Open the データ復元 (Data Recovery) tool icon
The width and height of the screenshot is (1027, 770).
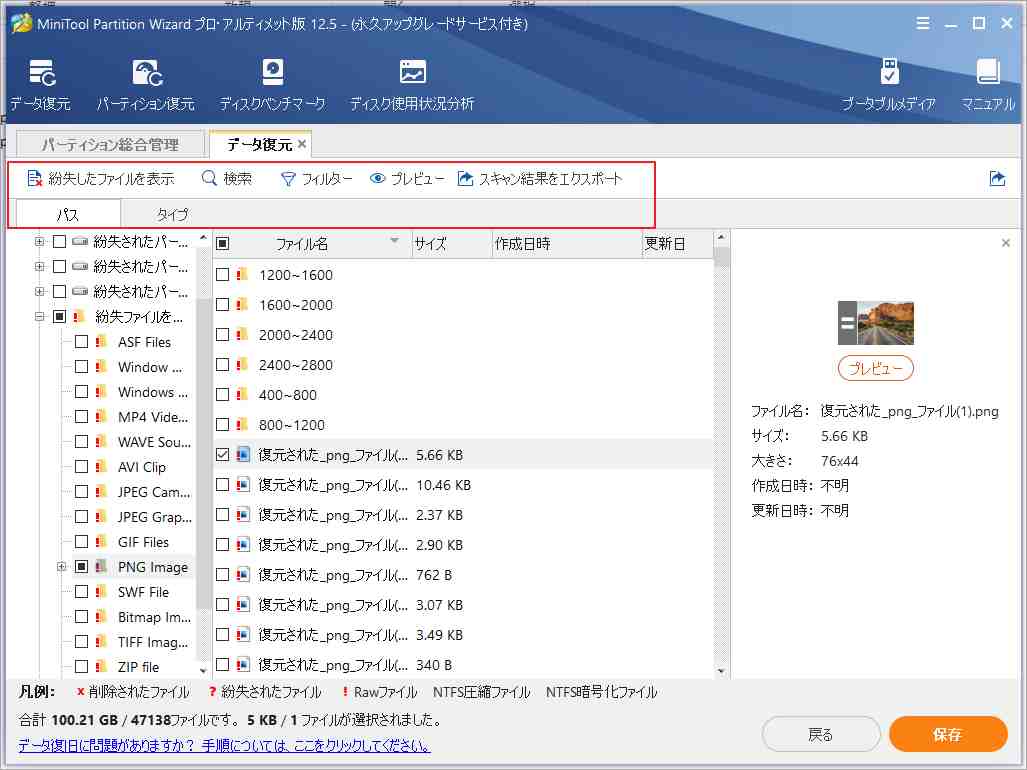[42, 73]
